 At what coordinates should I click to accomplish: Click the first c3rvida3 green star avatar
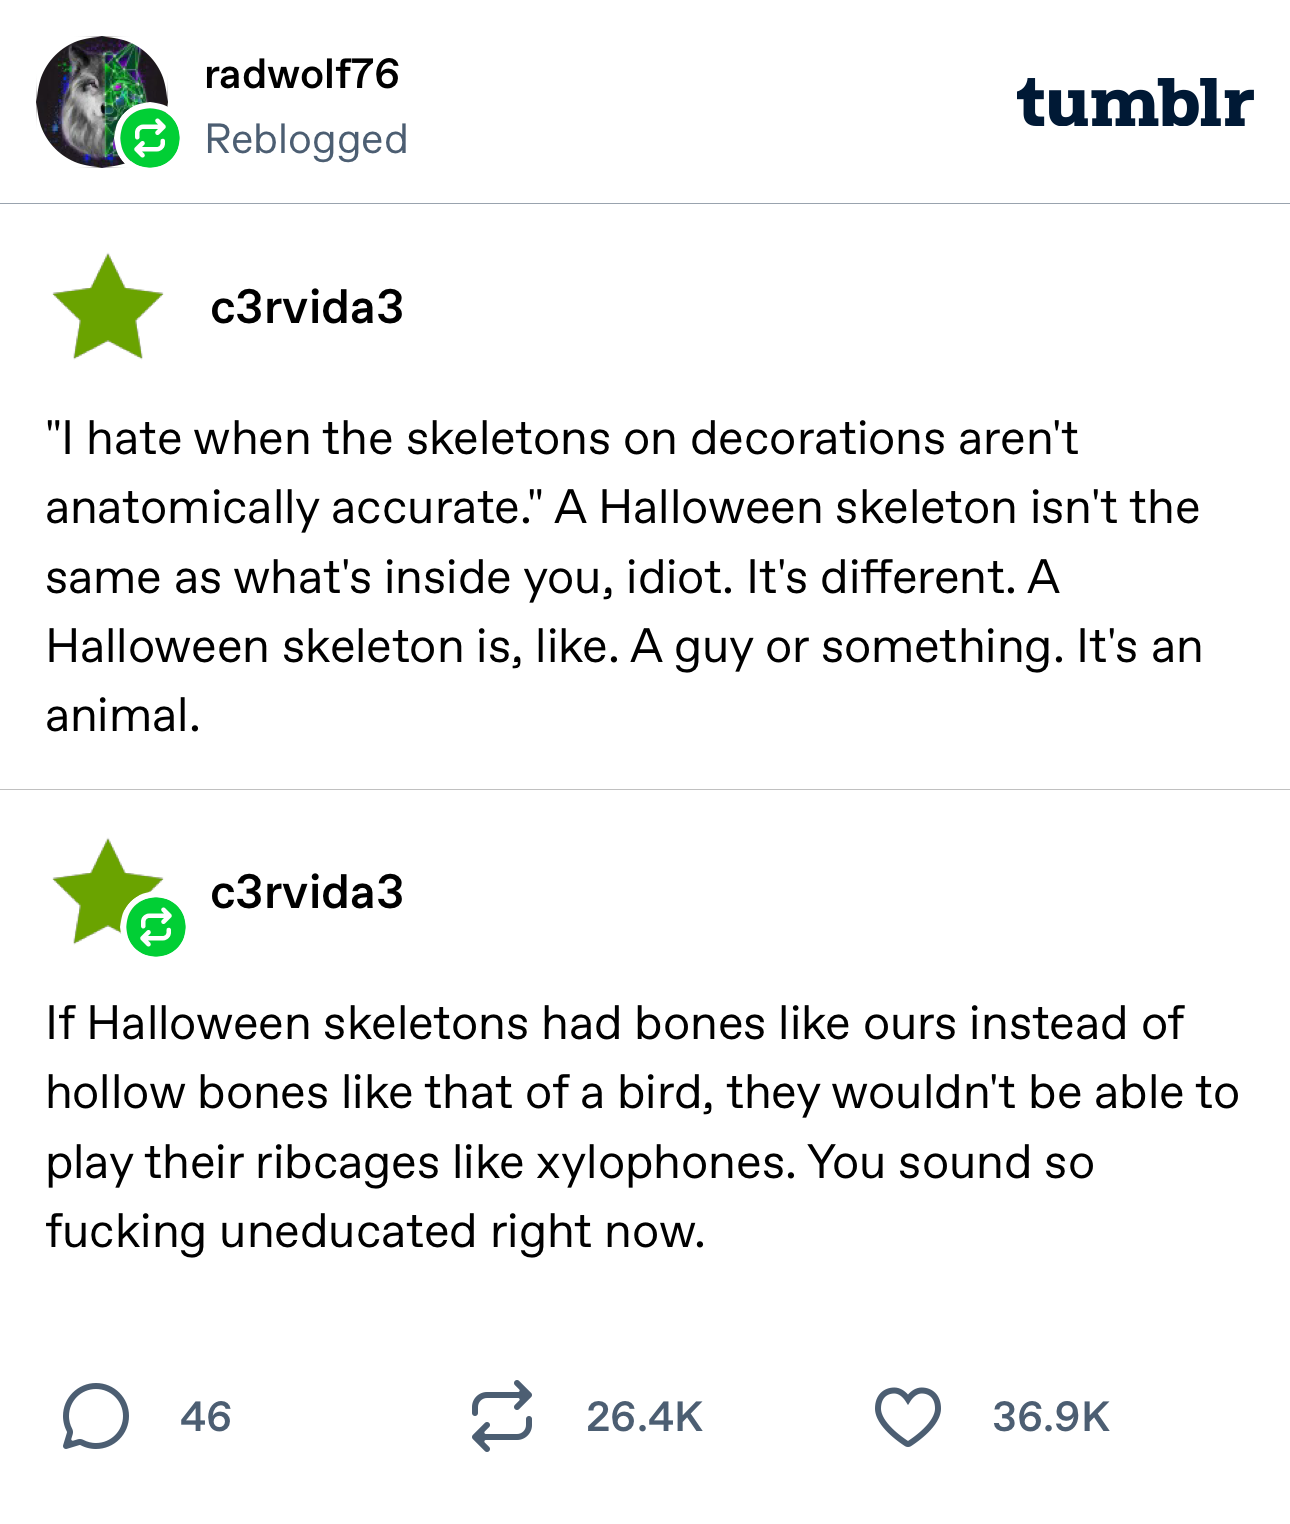click(x=107, y=307)
